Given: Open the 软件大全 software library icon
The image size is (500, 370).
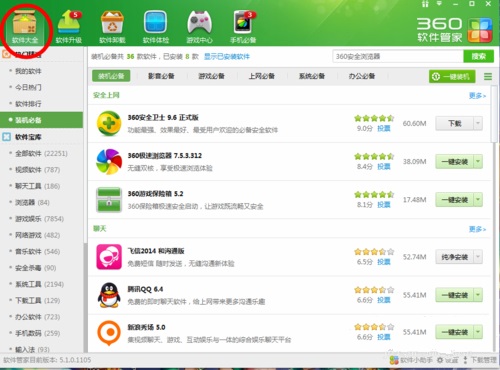Looking at the screenshot, I should coord(25,27).
